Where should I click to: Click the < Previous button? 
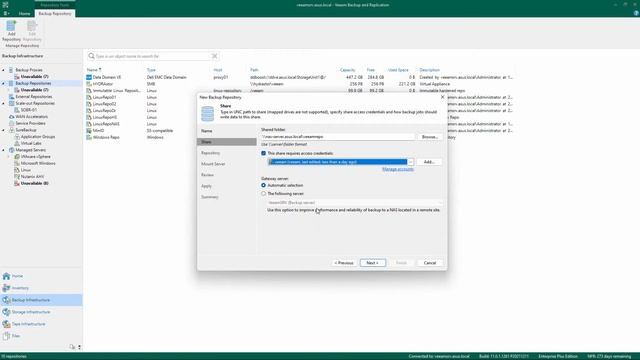click(x=344, y=263)
